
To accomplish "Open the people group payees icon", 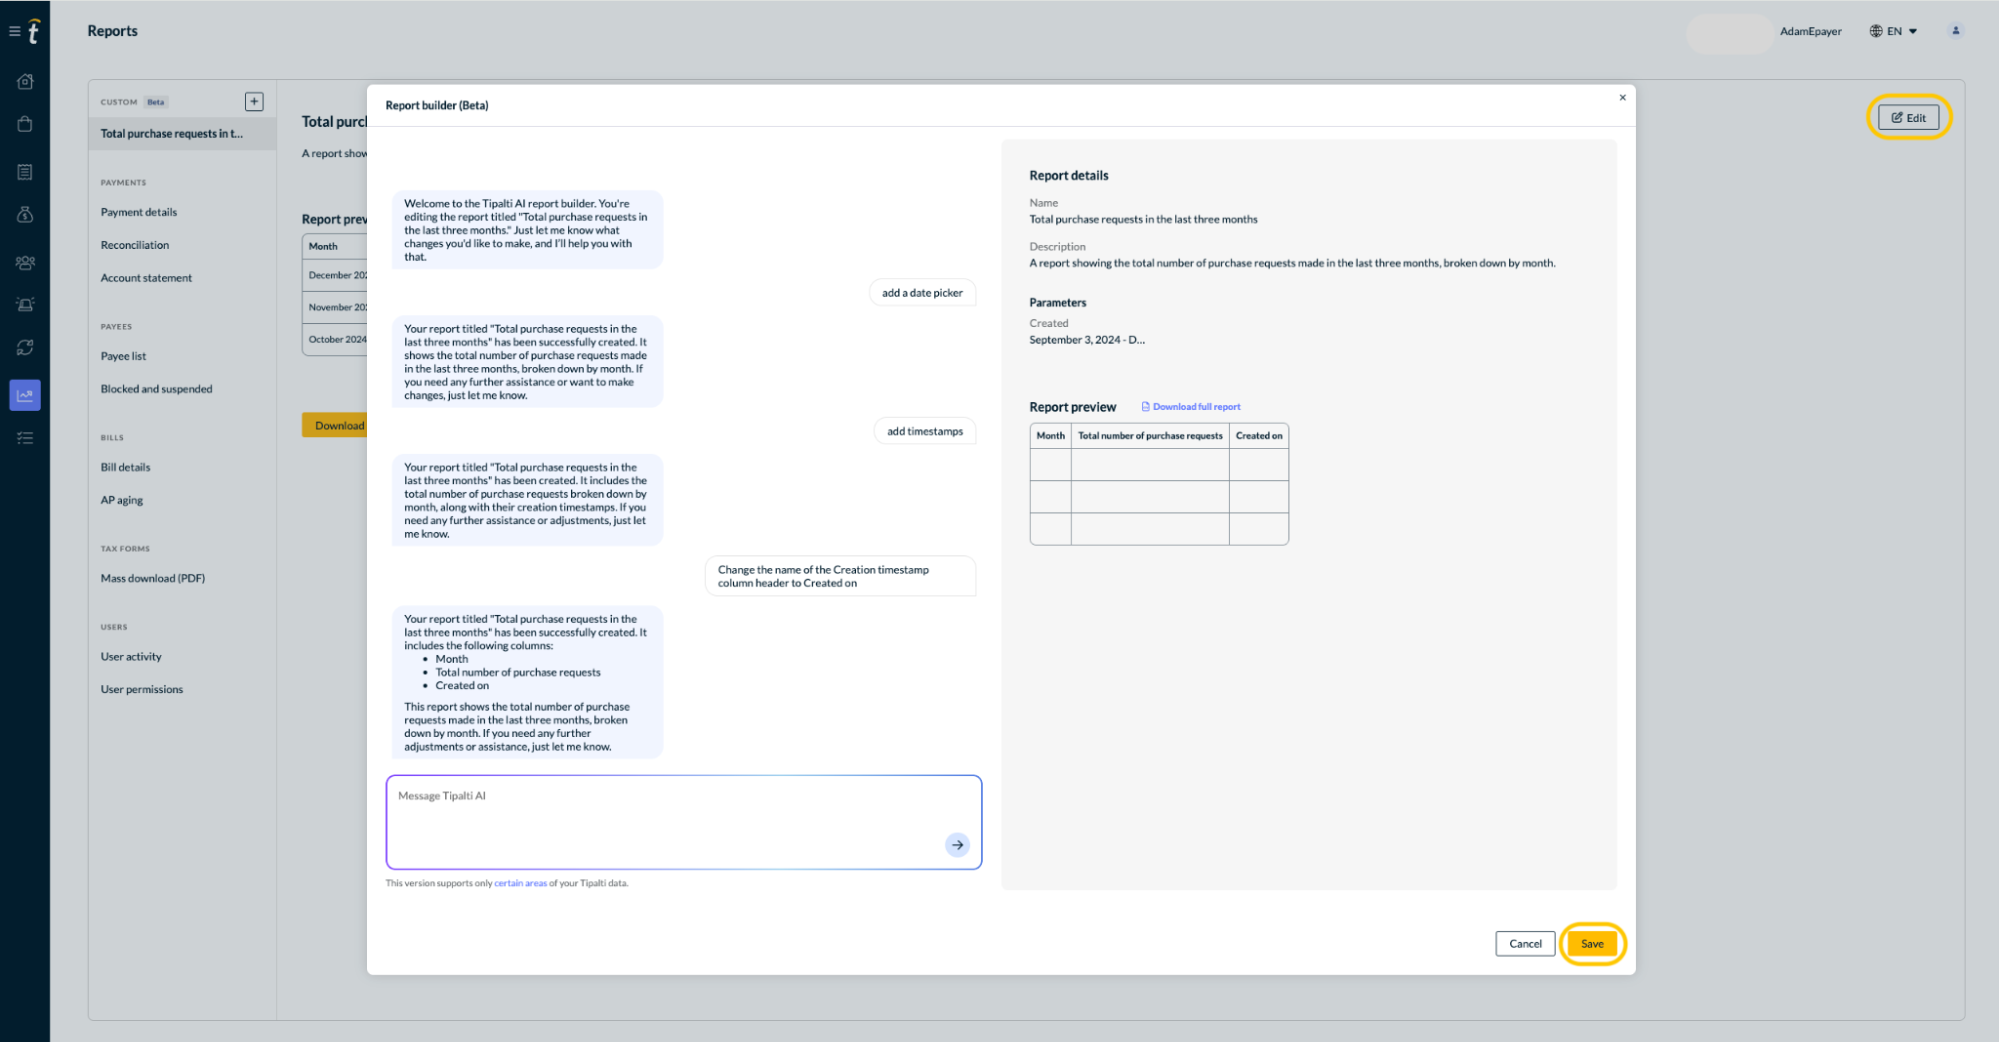I will [x=25, y=263].
